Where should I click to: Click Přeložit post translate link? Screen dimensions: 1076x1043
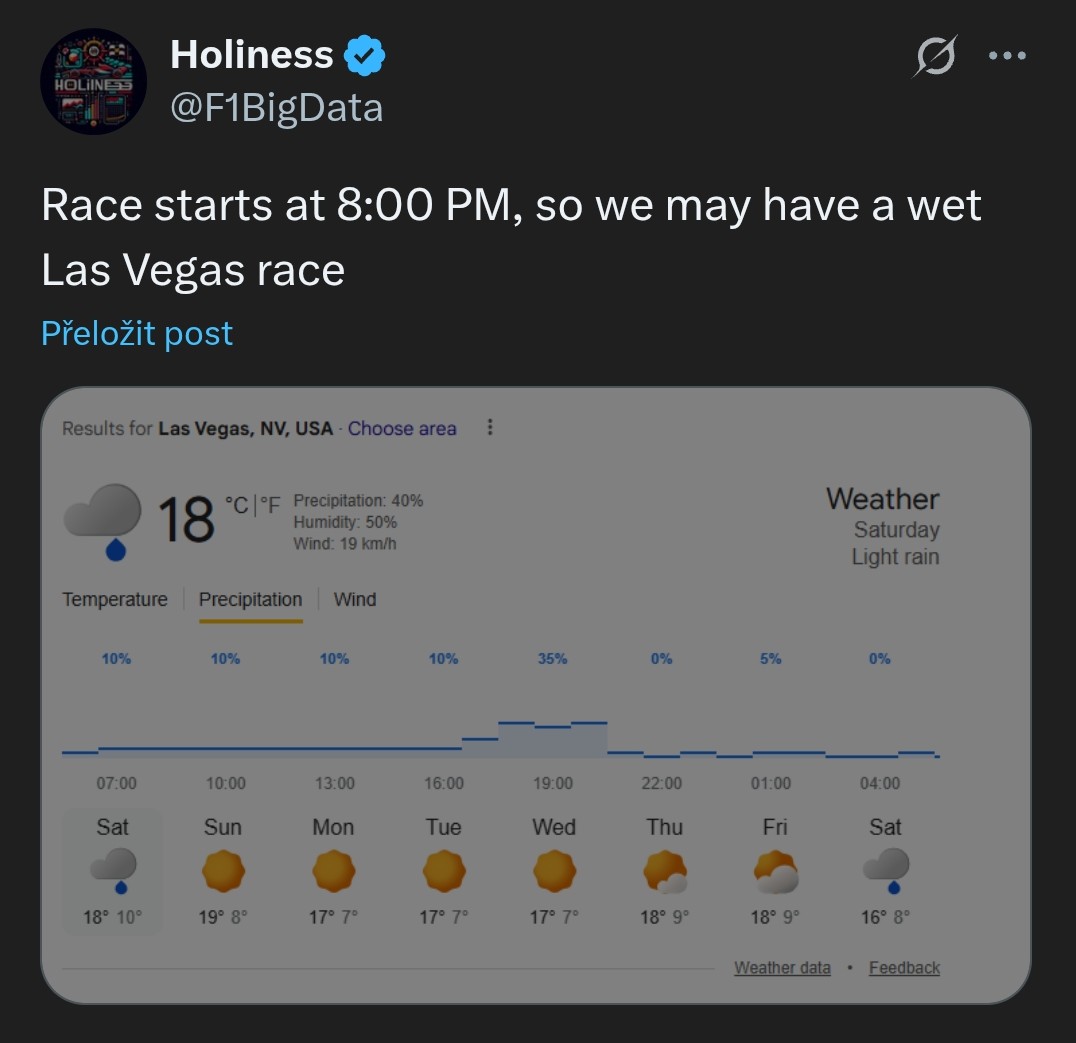click(137, 333)
